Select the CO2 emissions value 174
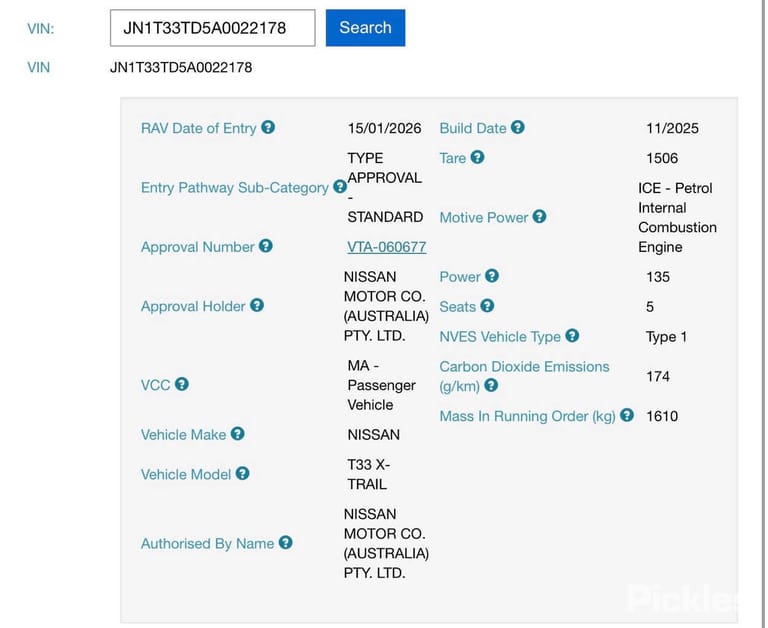The image size is (768, 628). pyautogui.click(x=658, y=376)
